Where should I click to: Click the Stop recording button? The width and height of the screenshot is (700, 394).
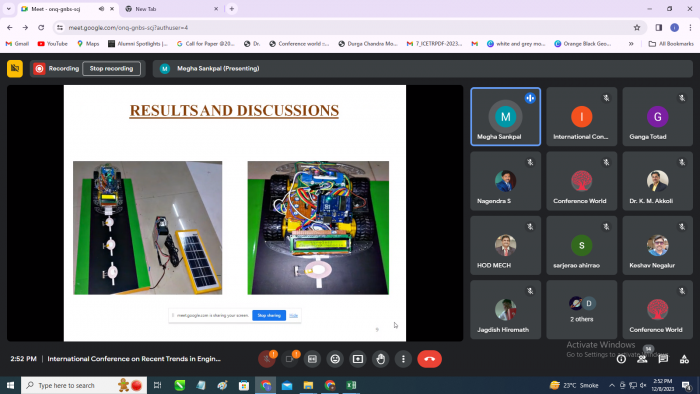111,68
